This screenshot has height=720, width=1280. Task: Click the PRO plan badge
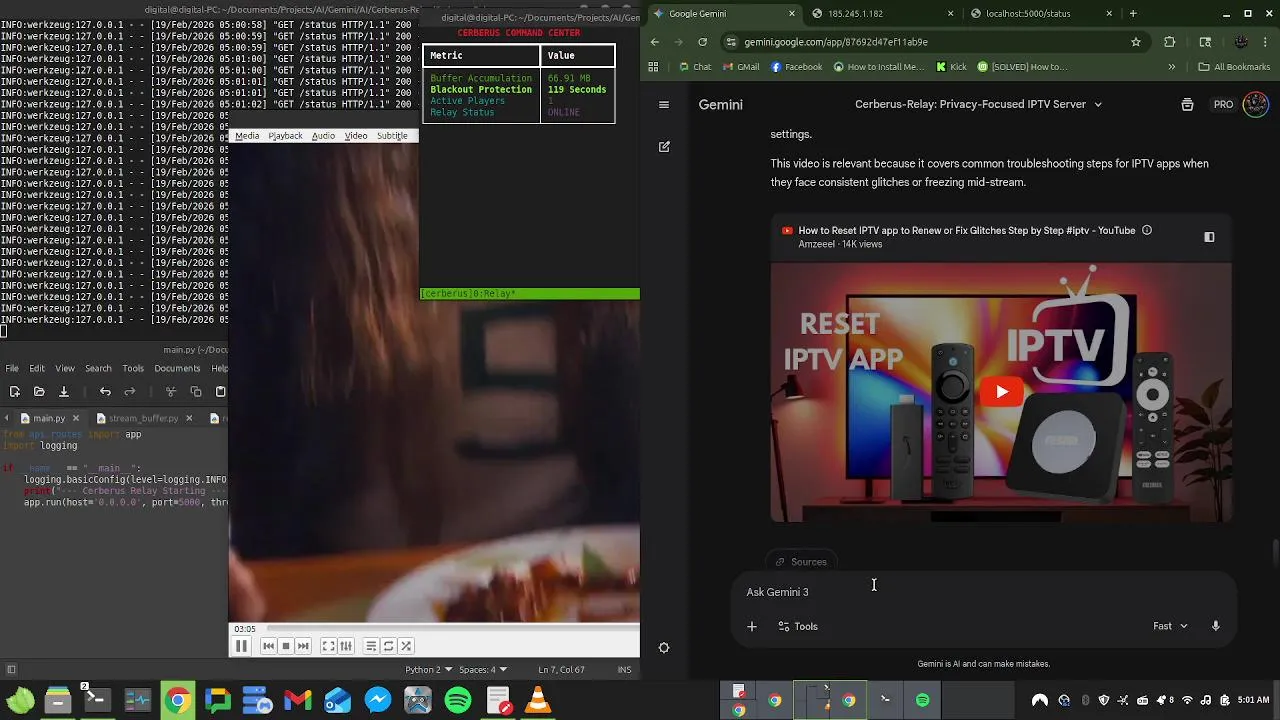(x=1223, y=104)
